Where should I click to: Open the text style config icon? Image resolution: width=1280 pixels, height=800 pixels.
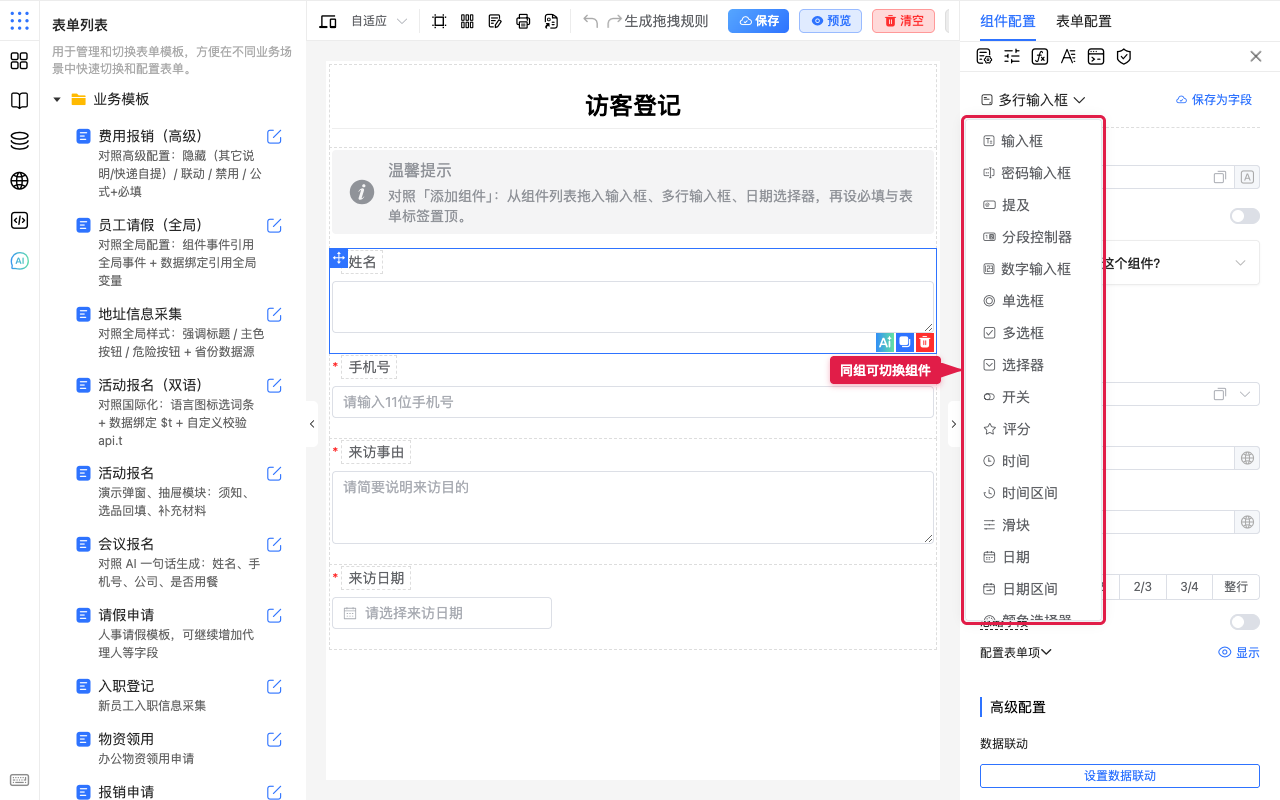1068,57
